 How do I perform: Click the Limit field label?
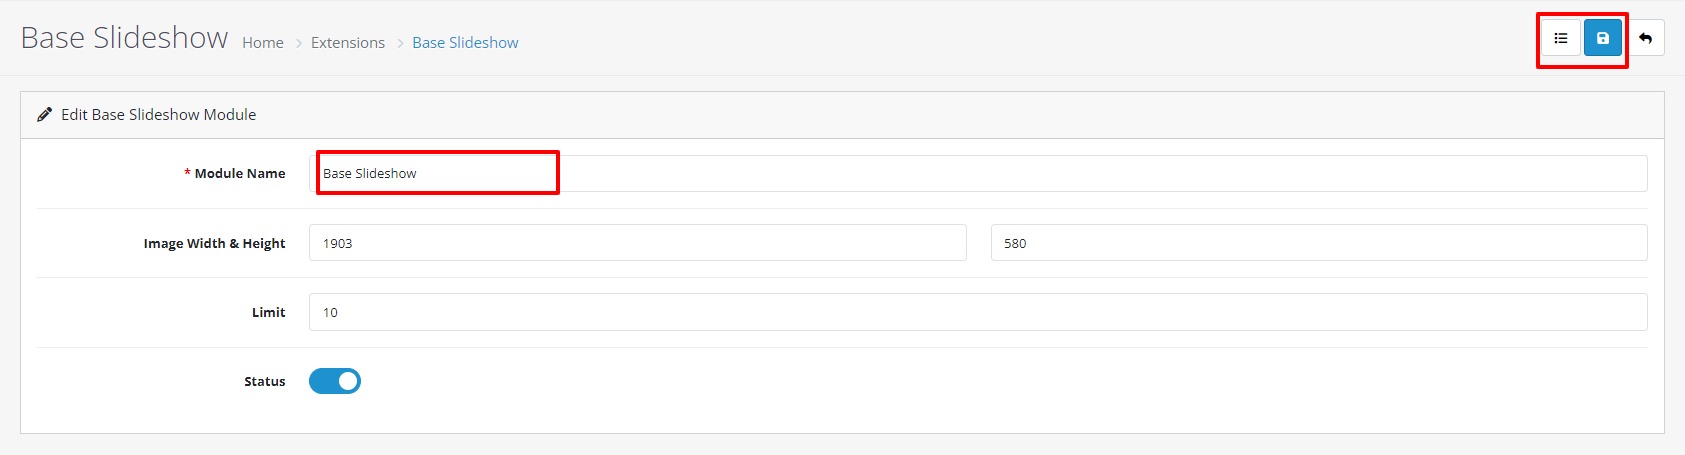[268, 312]
